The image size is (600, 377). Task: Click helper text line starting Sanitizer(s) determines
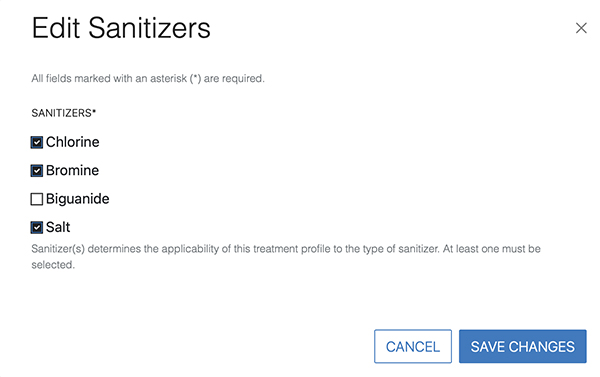point(286,249)
